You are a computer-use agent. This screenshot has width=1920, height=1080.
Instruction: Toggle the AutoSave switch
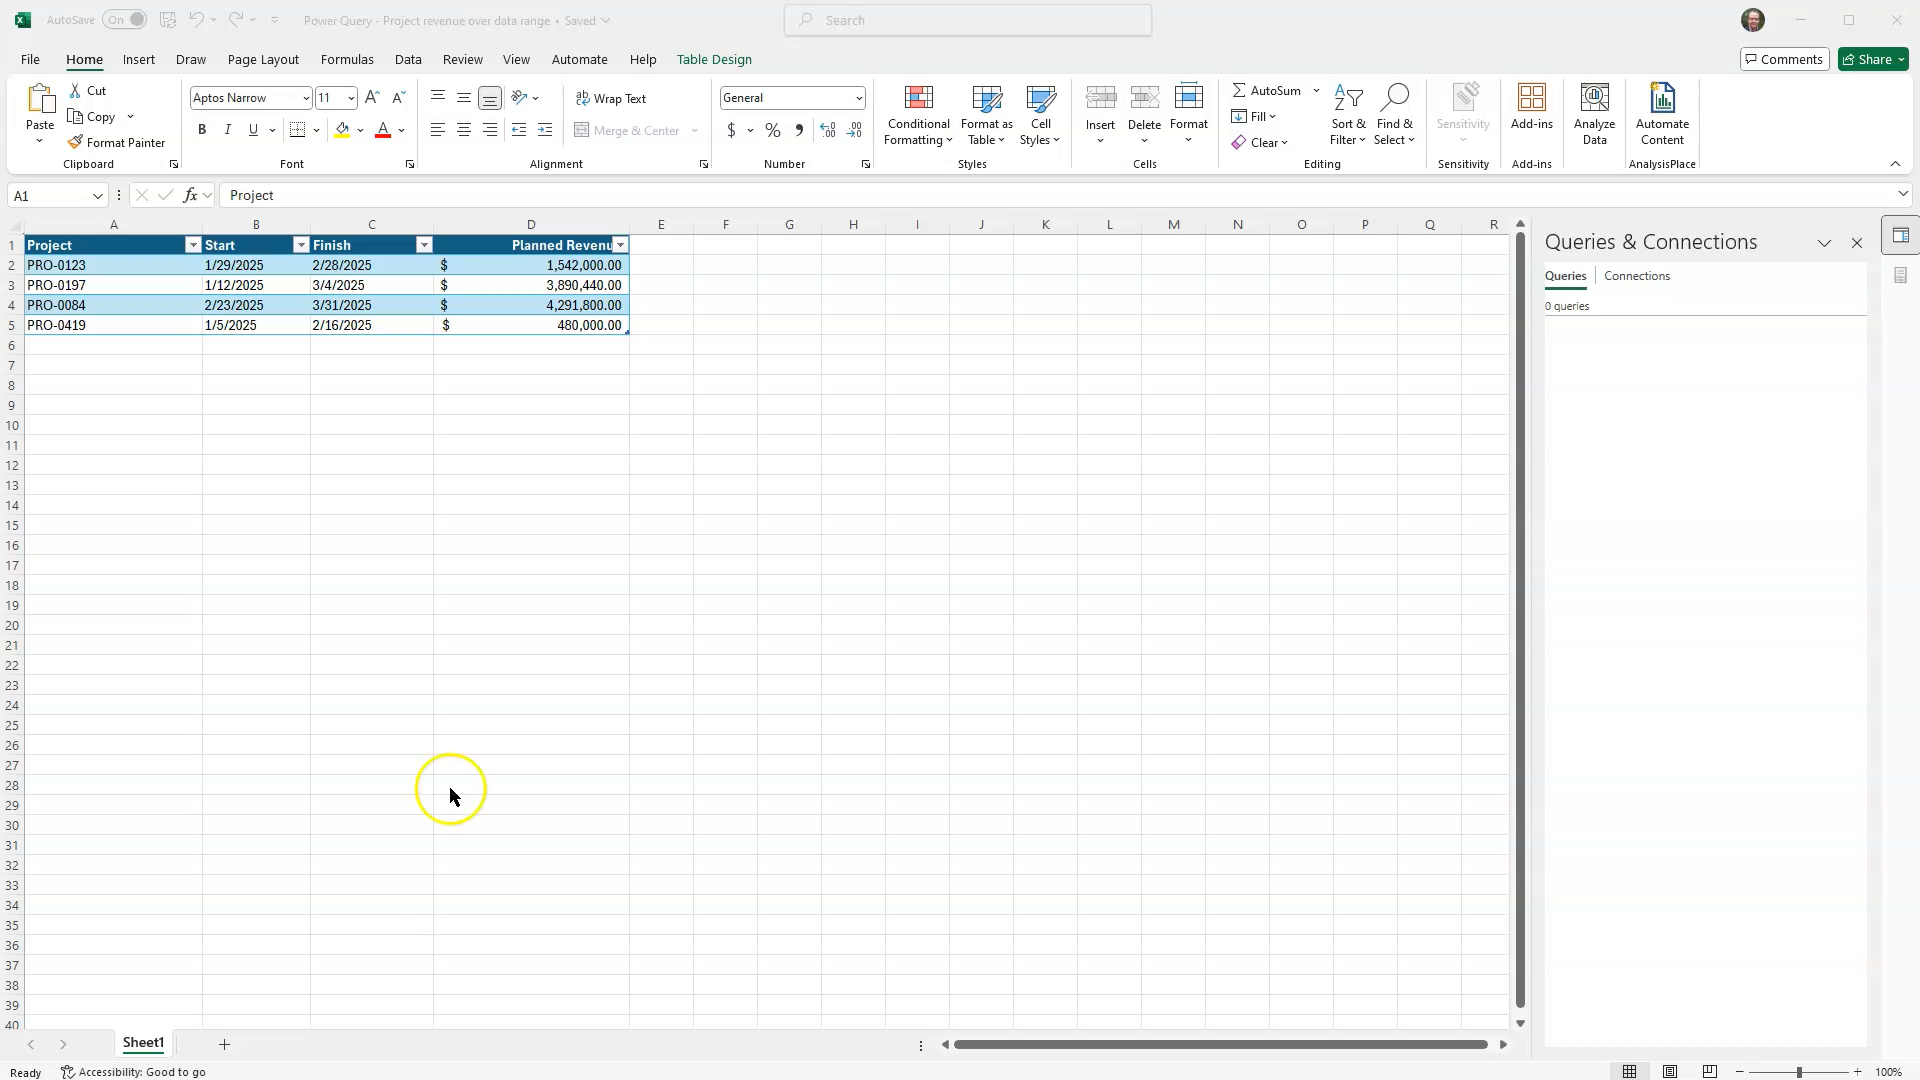[x=125, y=19]
